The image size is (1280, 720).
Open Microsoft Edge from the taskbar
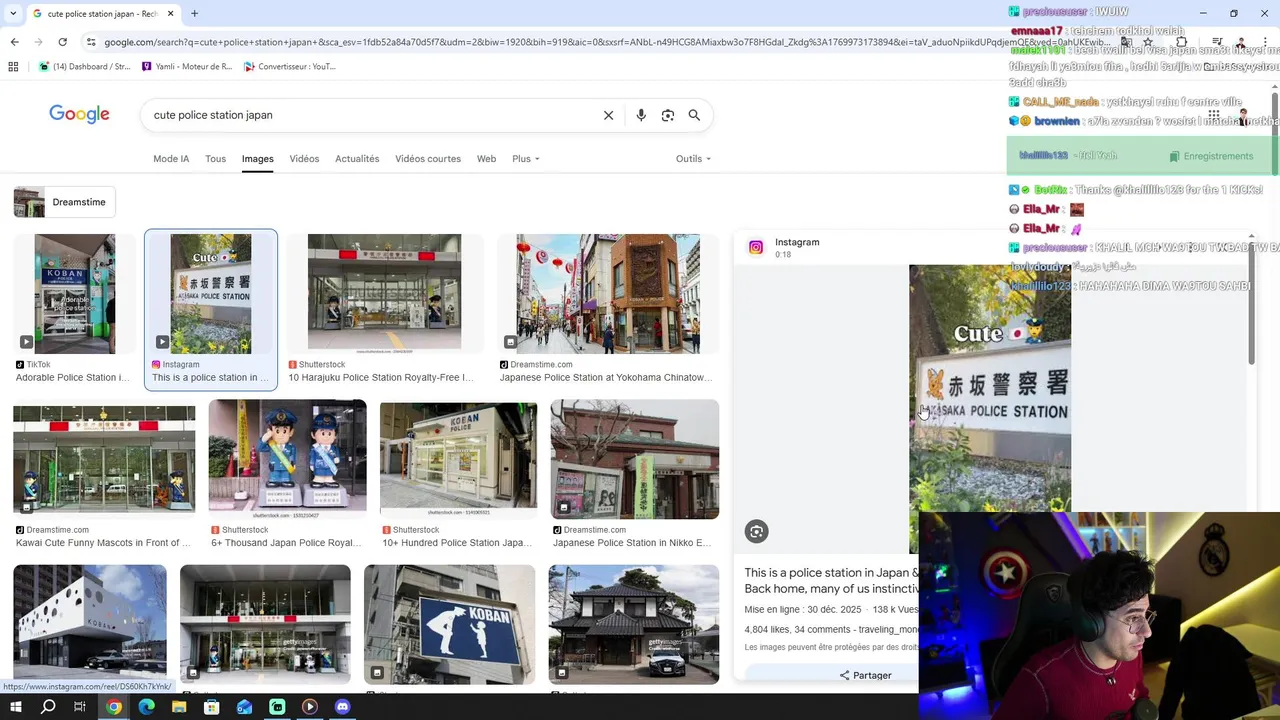[147, 707]
